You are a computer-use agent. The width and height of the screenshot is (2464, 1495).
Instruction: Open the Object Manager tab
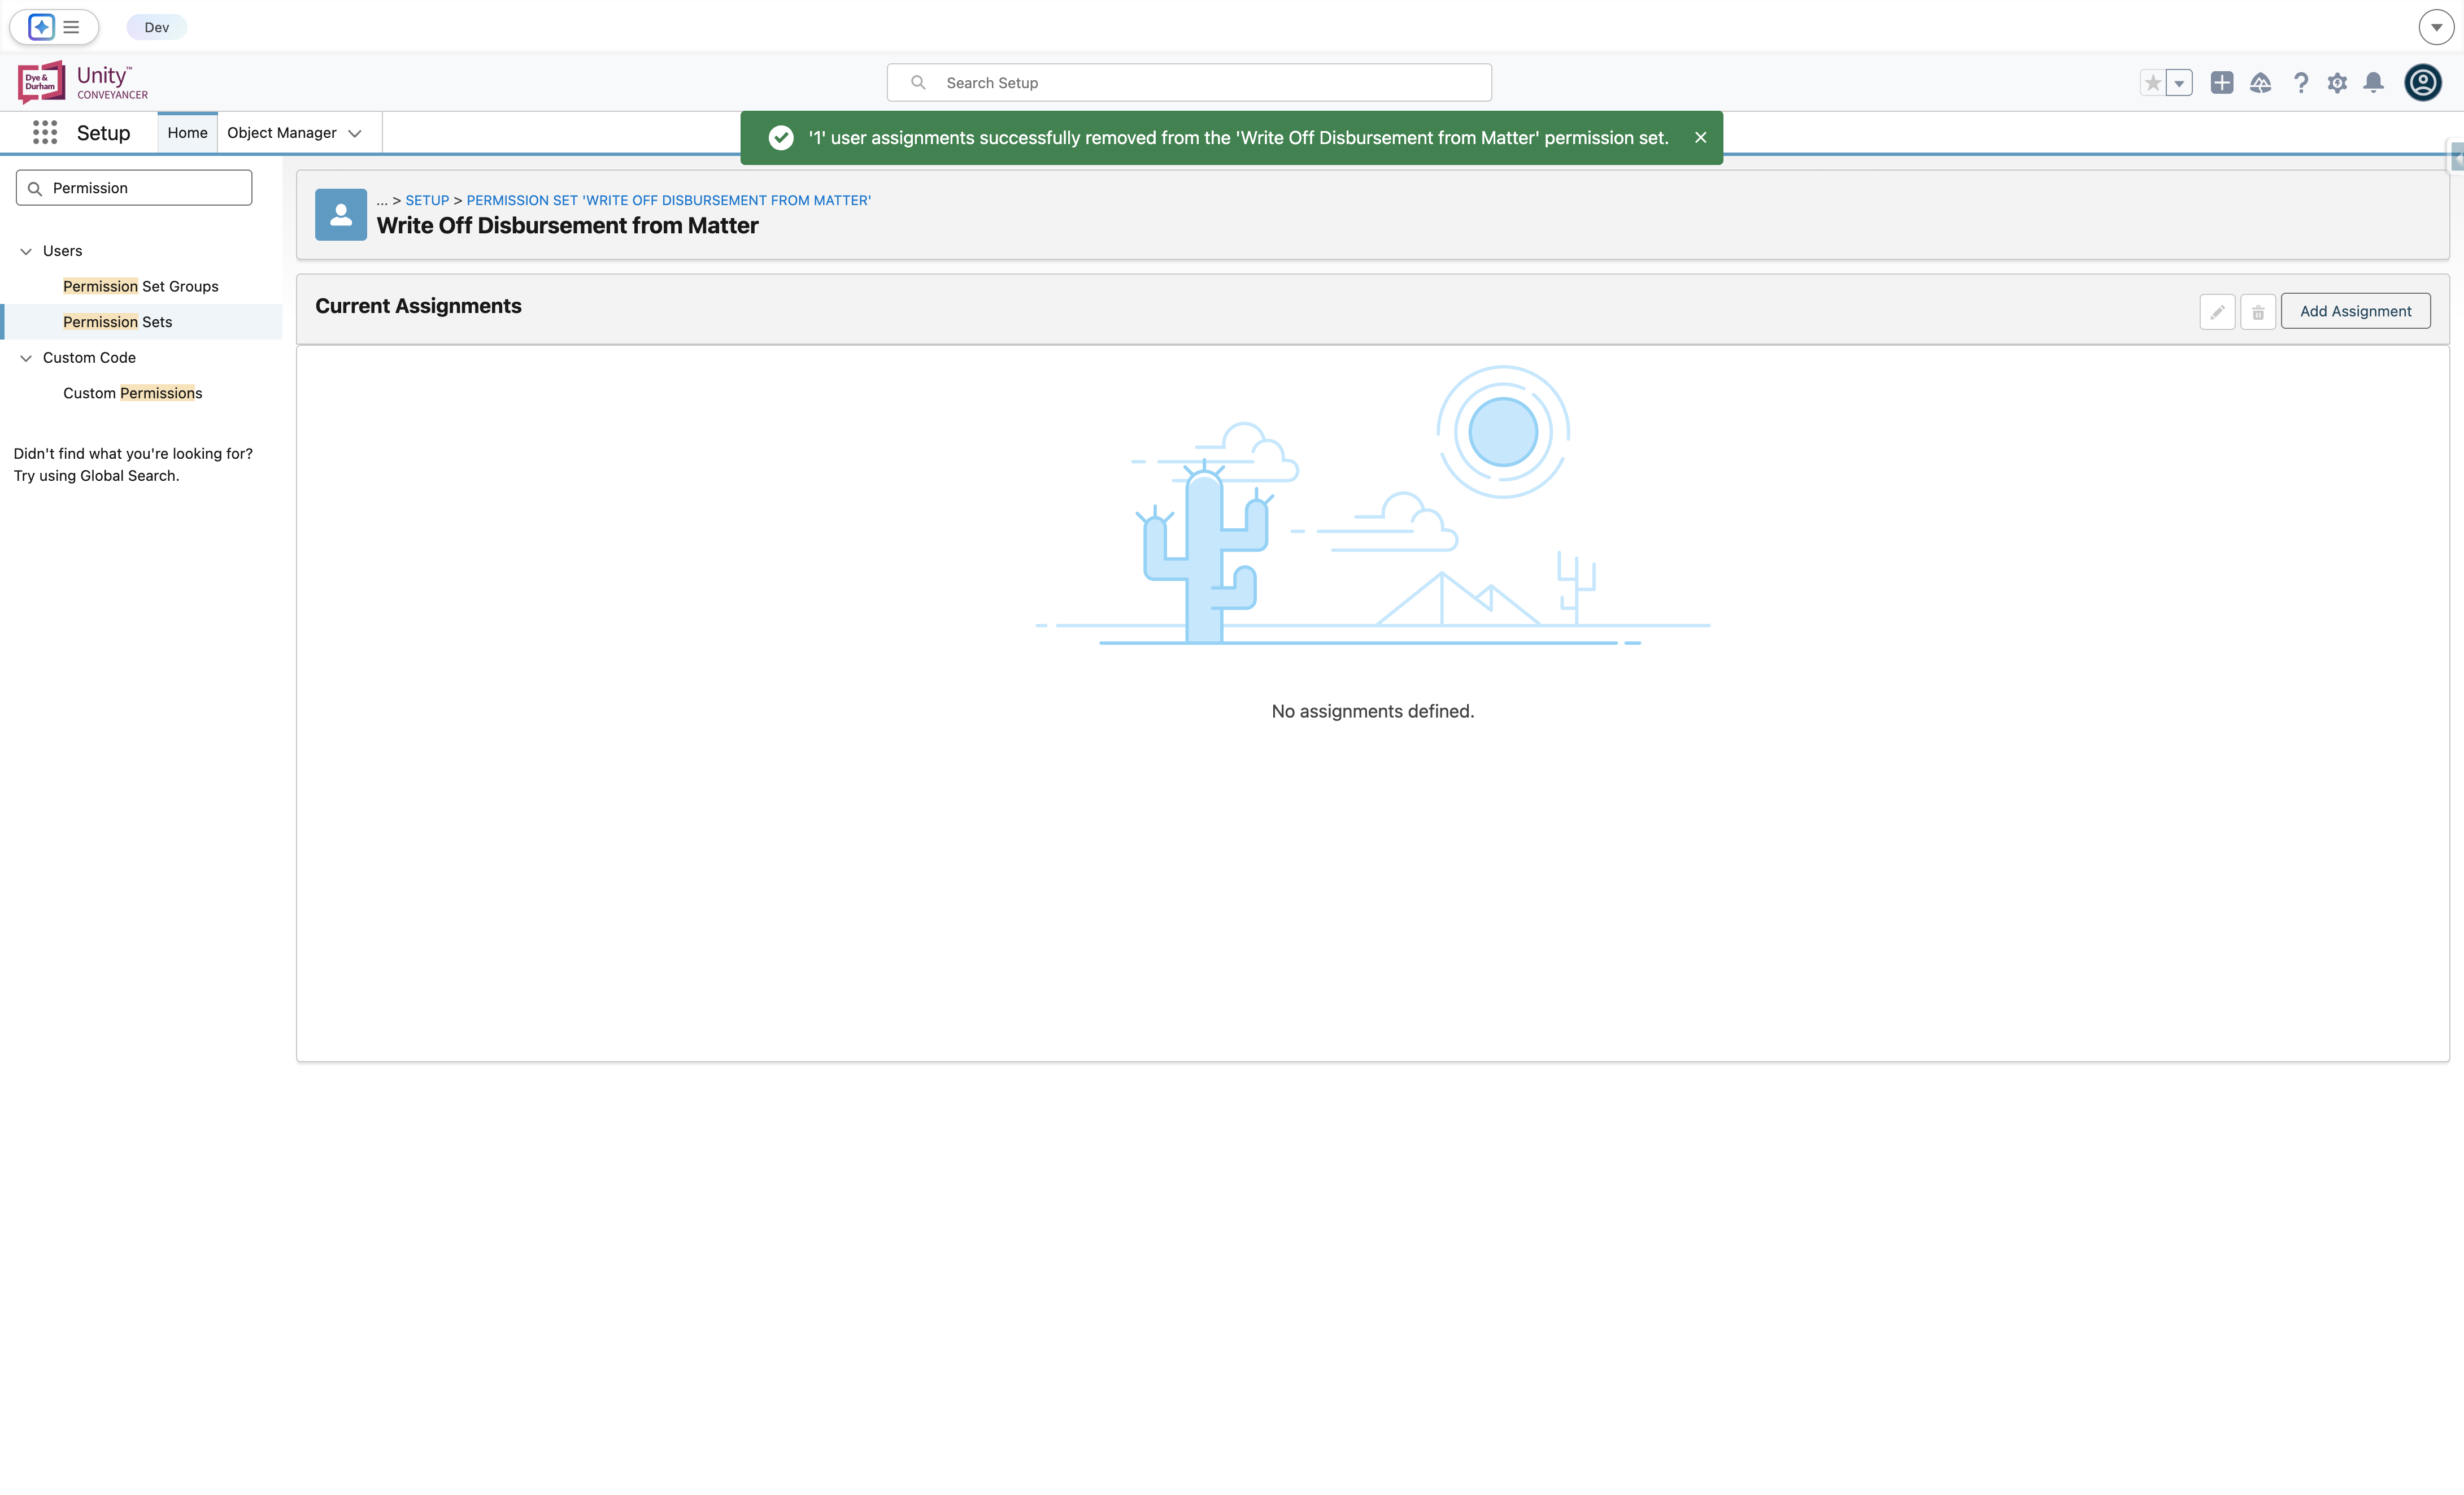[x=281, y=133]
